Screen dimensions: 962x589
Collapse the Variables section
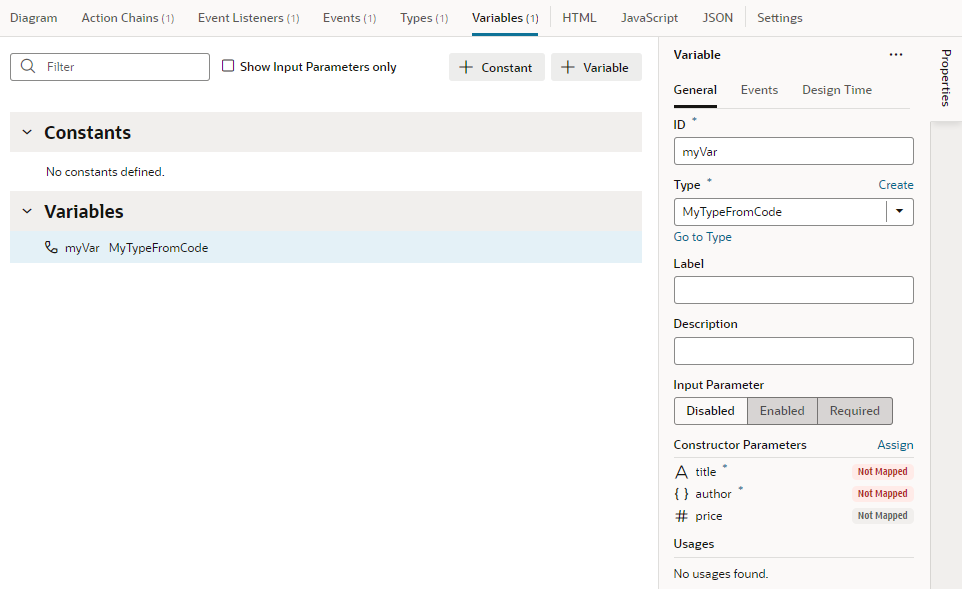tap(27, 211)
